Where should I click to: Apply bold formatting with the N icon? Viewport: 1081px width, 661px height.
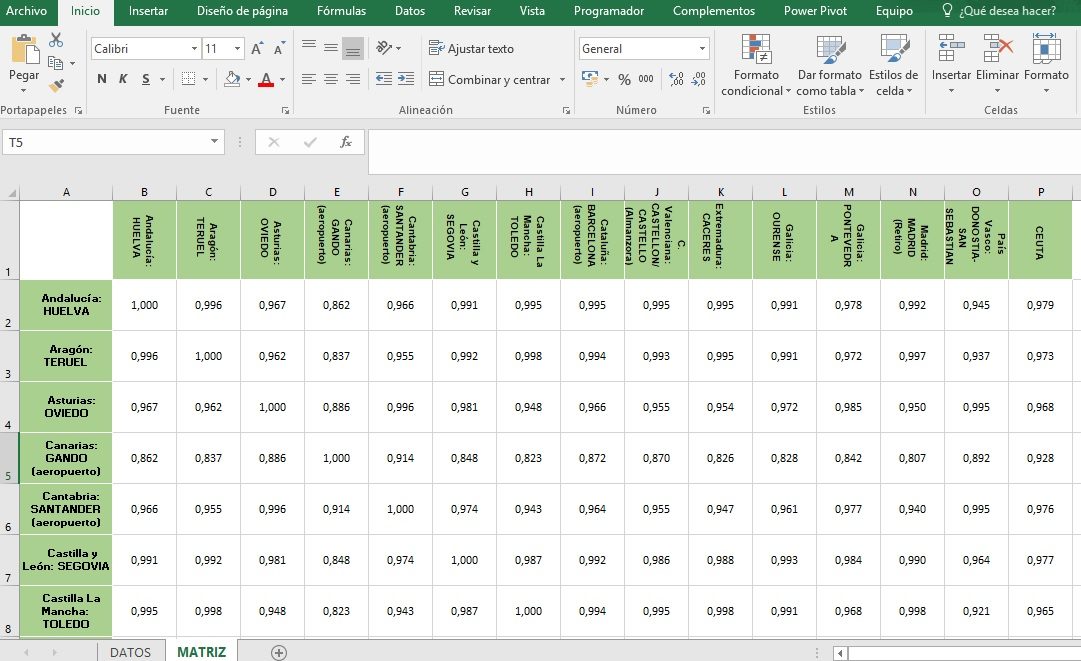click(x=101, y=79)
